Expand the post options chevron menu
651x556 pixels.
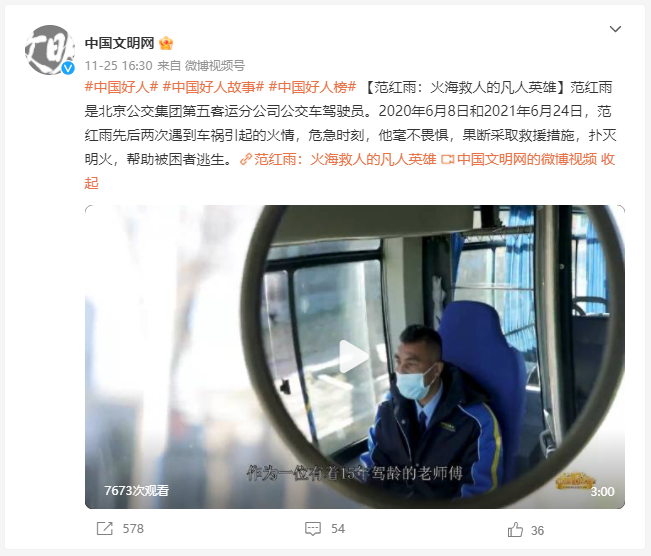click(x=615, y=29)
